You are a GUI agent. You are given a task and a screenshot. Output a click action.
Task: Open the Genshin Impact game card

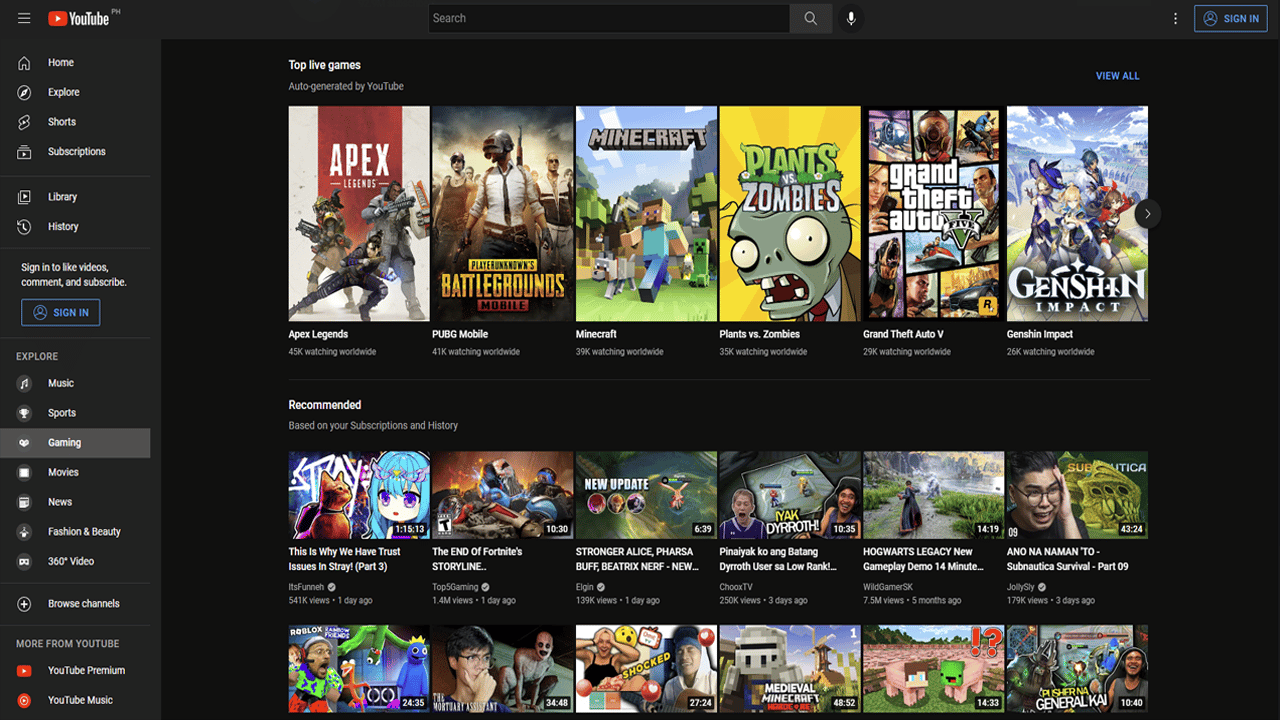(x=1077, y=213)
